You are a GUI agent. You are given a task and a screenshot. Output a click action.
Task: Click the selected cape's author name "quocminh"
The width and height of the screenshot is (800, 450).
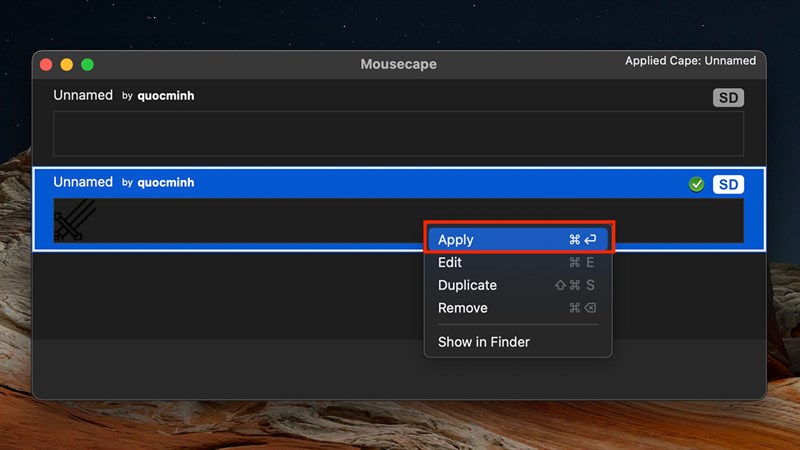pyautogui.click(x=166, y=183)
